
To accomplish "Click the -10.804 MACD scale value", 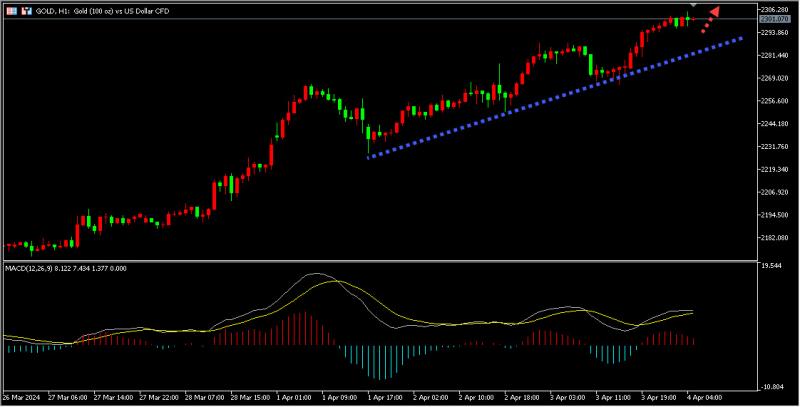I will pyautogui.click(x=772, y=386).
